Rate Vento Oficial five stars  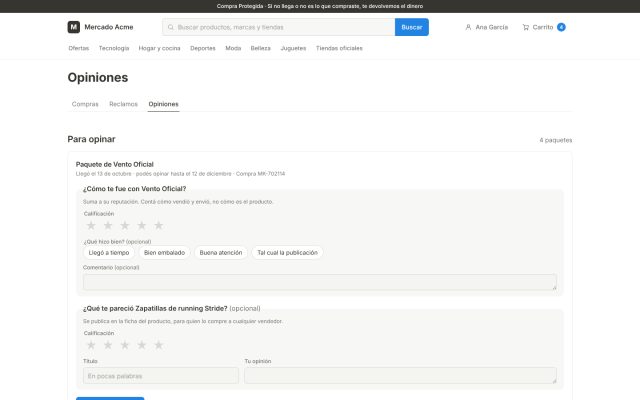158,225
